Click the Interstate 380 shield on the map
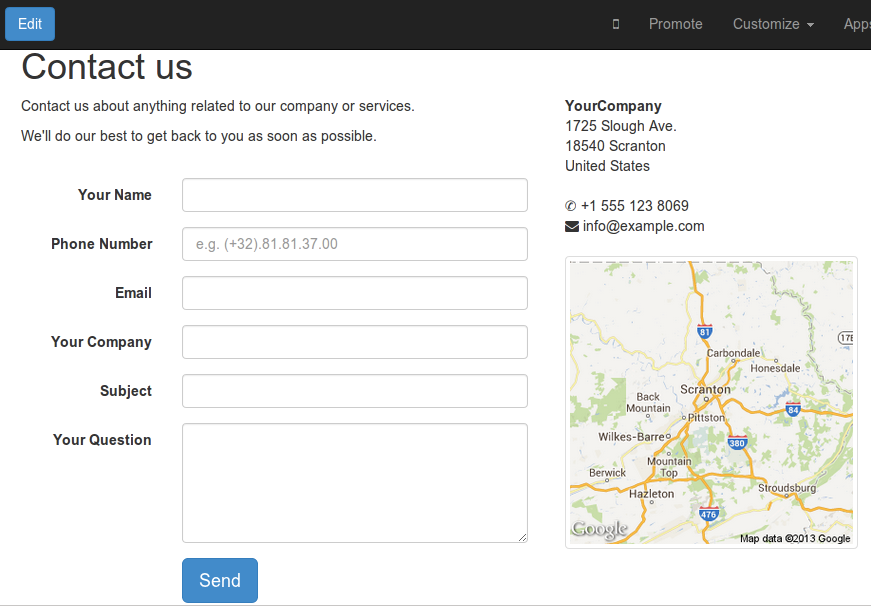The width and height of the screenshot is (871, 606). coord(738,442)
